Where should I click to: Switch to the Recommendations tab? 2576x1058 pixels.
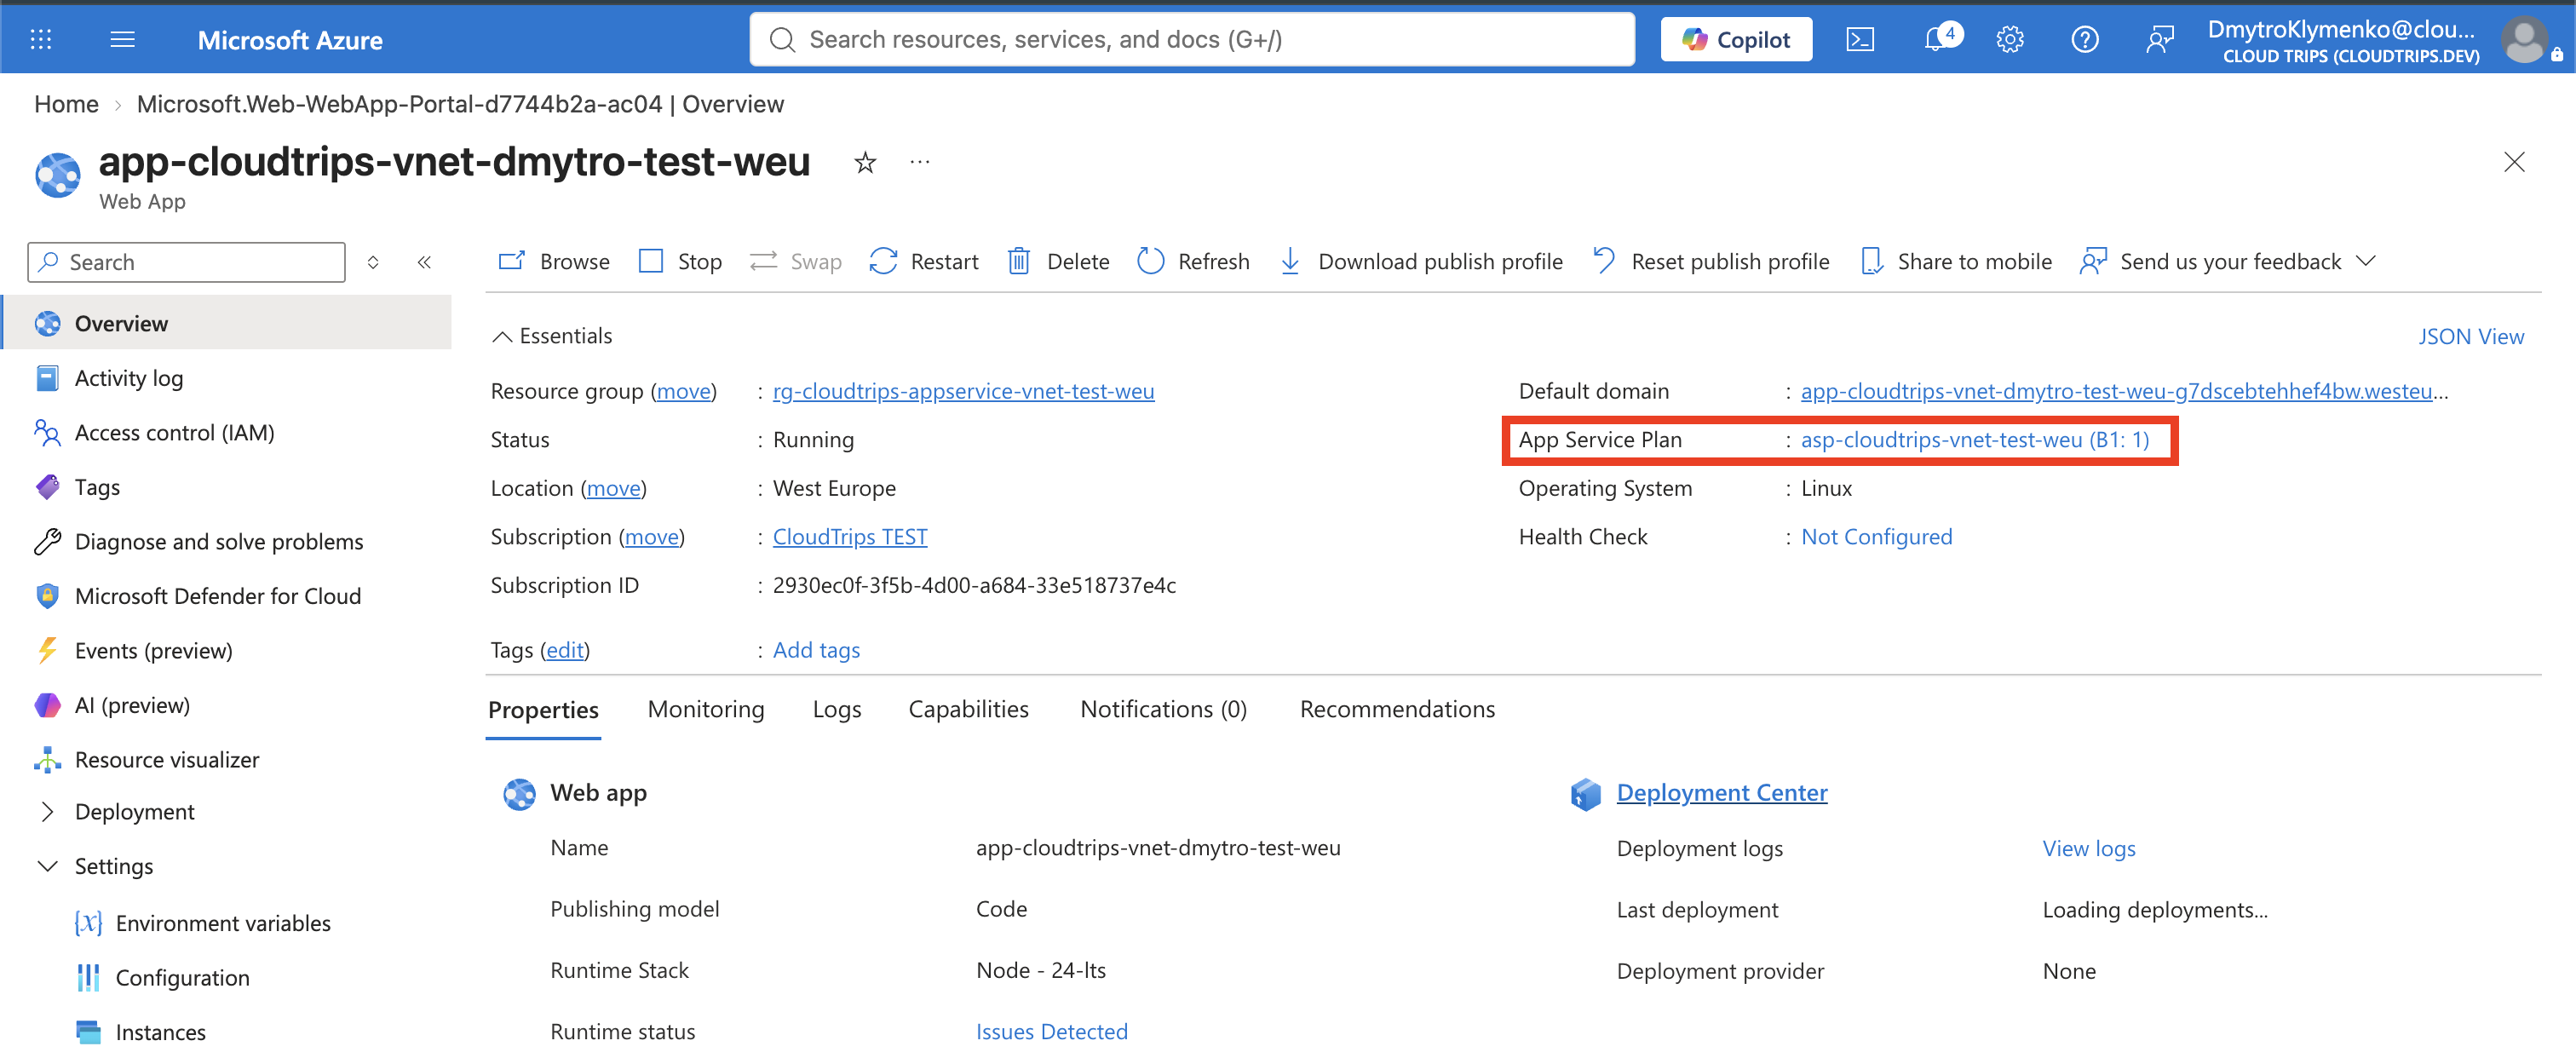1397,709
